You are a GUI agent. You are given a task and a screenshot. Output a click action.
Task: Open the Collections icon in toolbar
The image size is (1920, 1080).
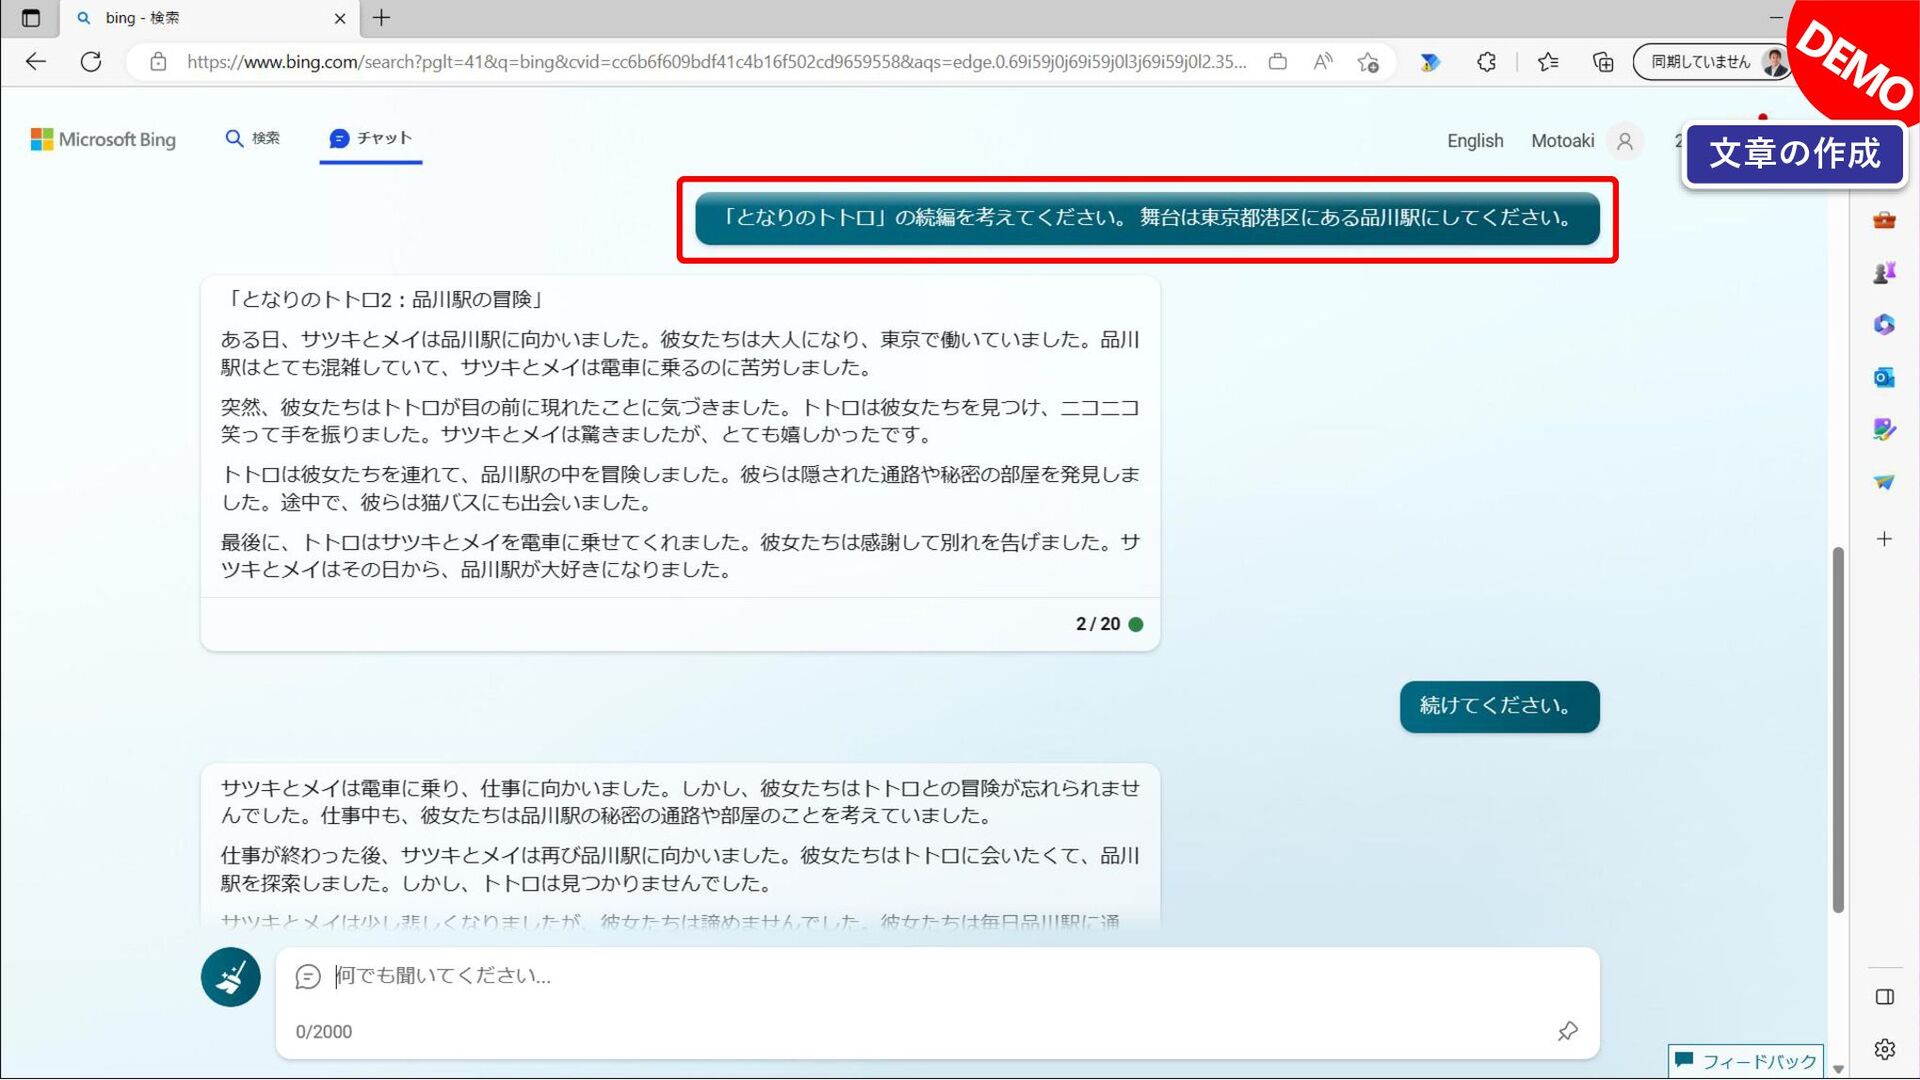click(1603, 62)
